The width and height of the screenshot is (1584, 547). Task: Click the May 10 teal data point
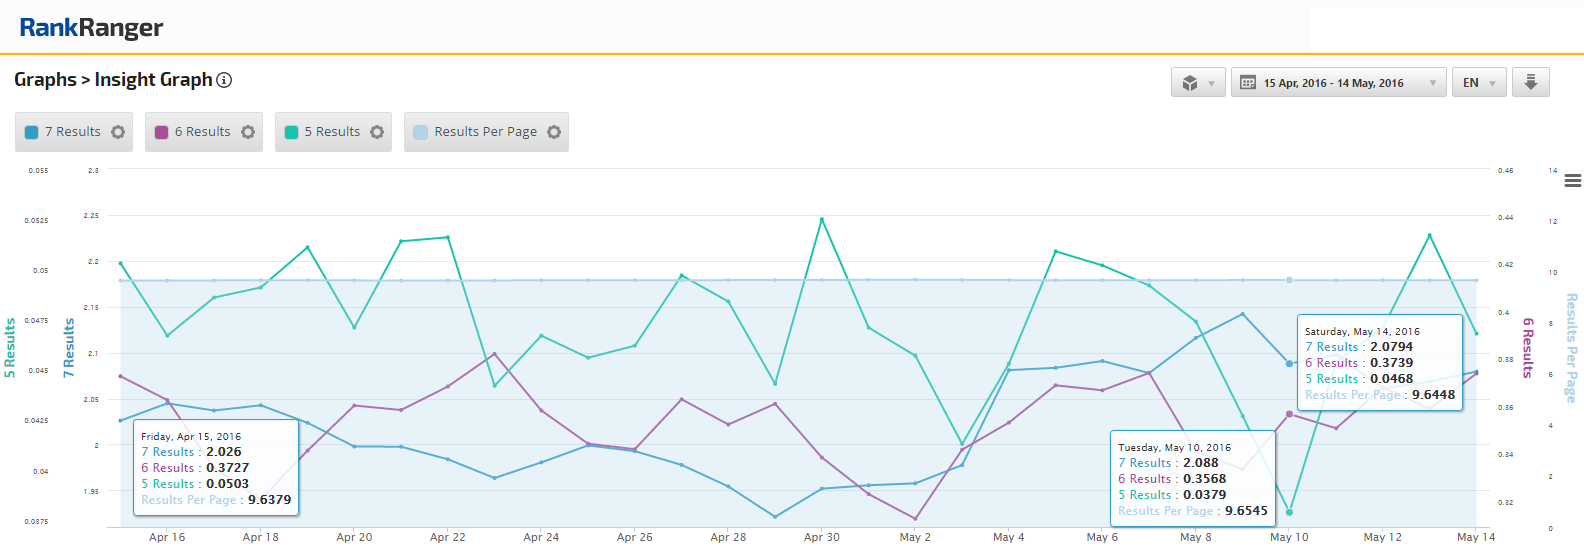tap(1289, 512)
